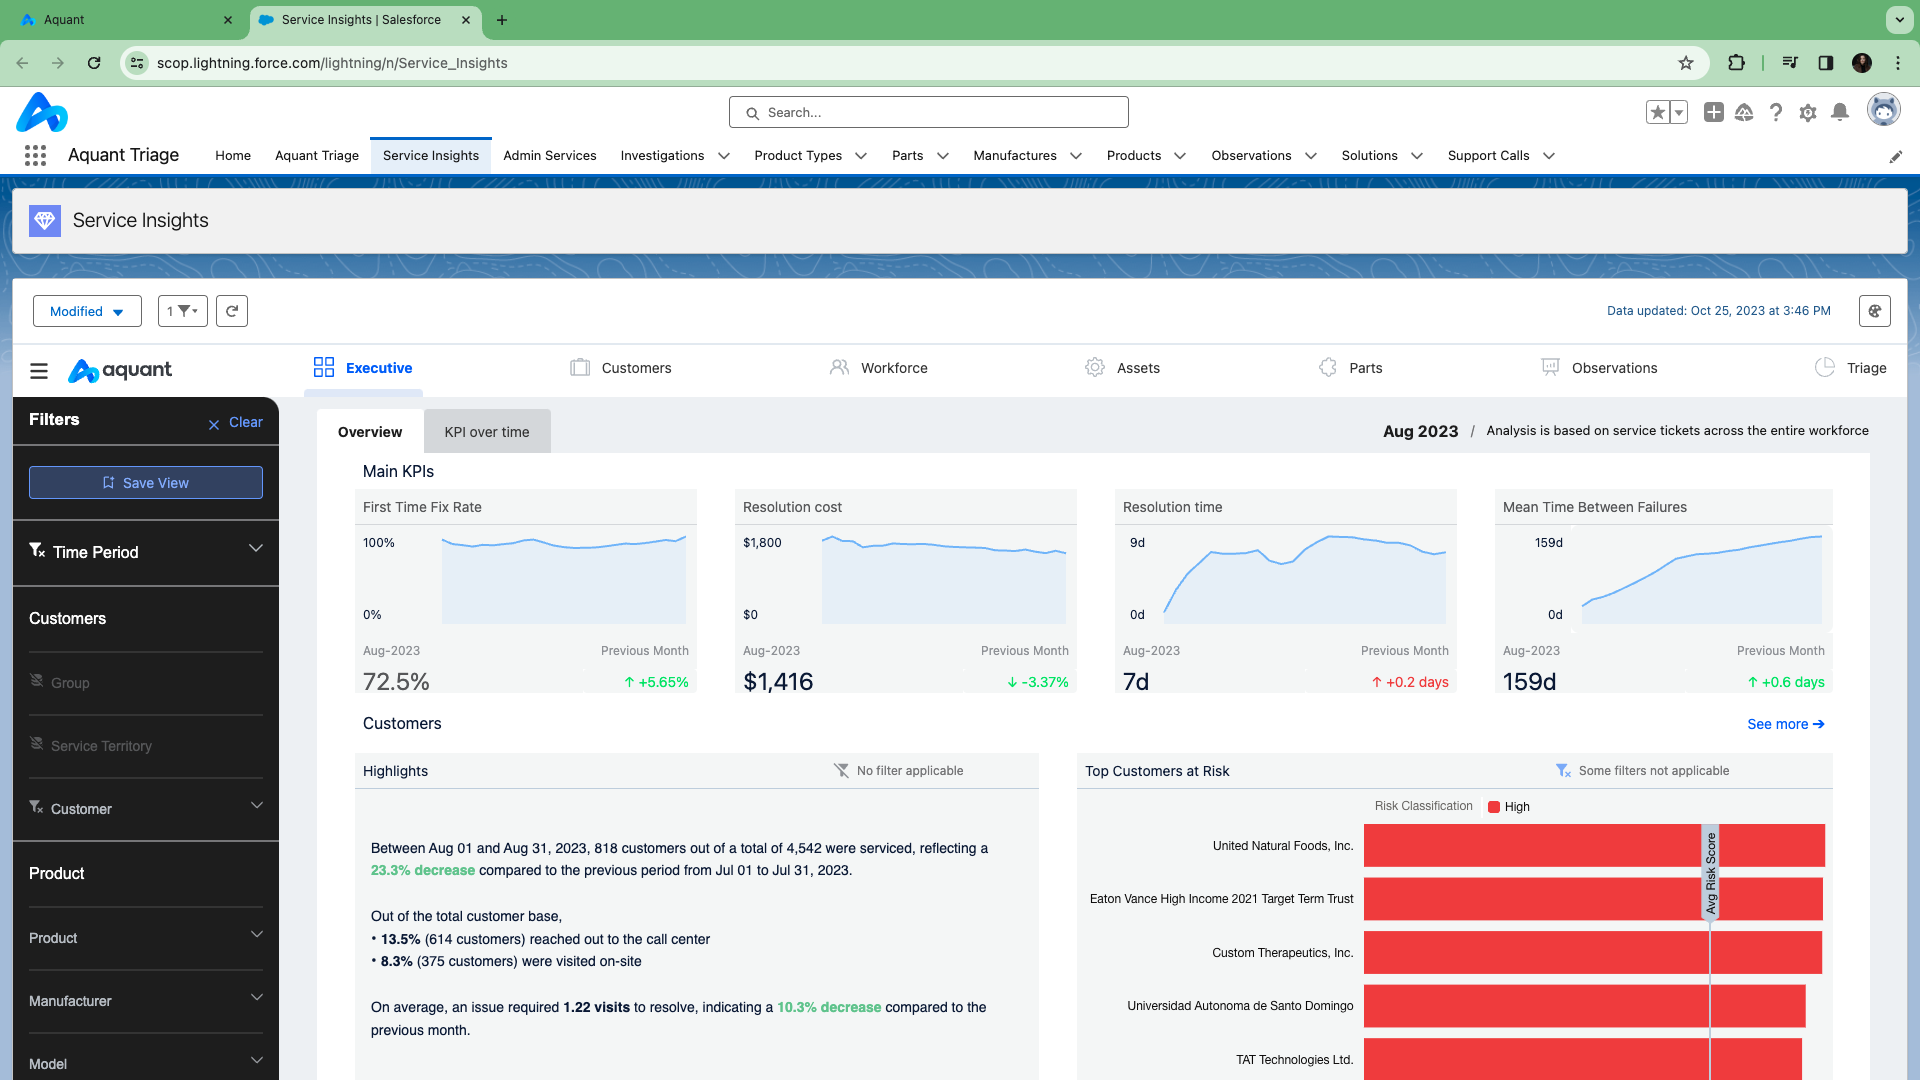Open Setup using the gear icon
This screenshot has height=1080, width=1920.
pos(1808,113)
